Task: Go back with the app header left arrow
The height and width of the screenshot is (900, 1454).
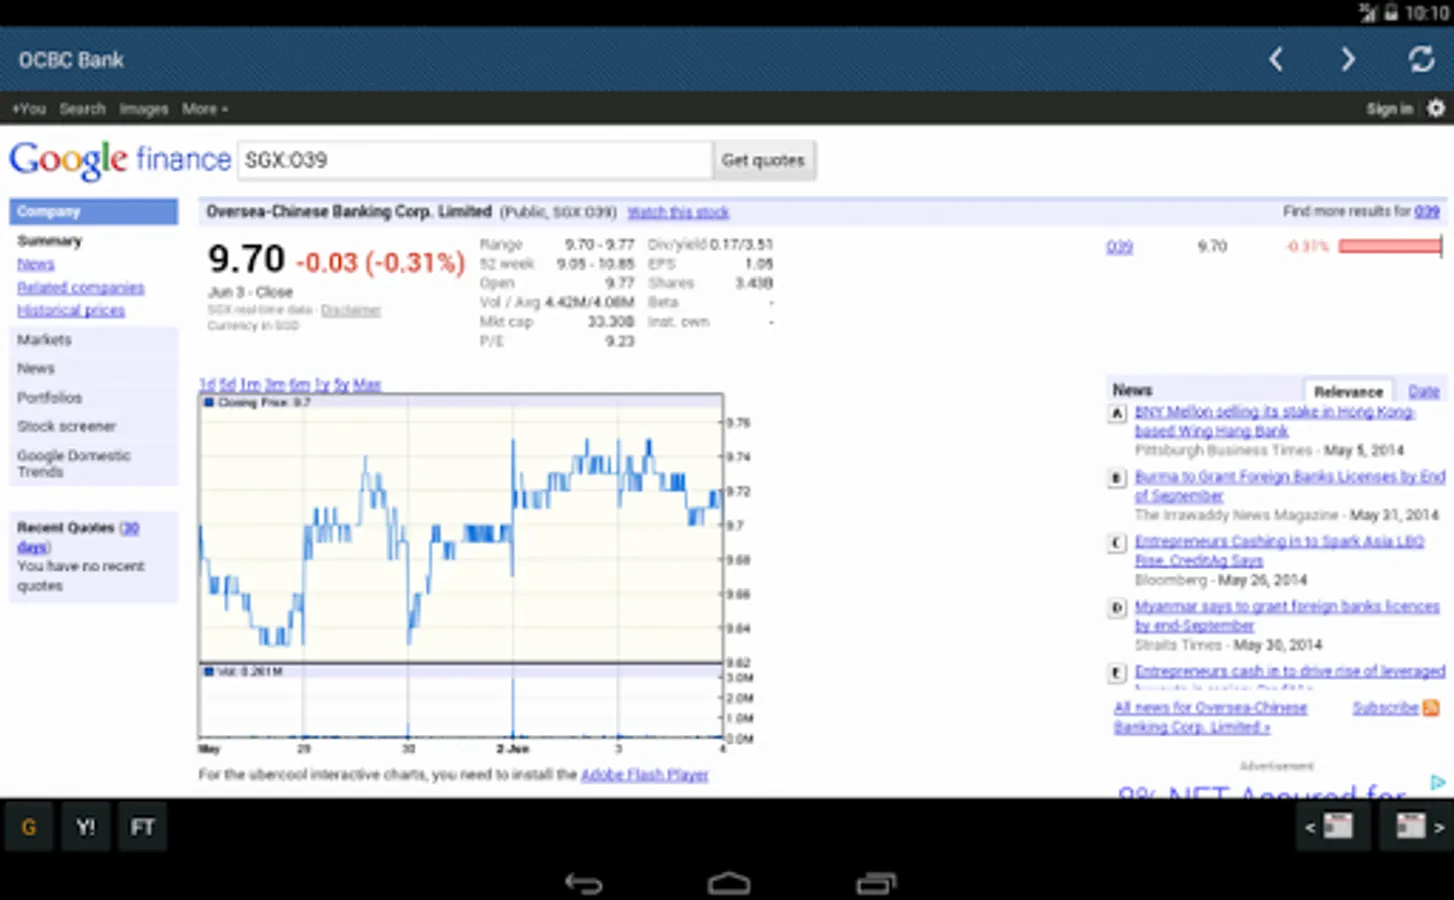Action: click(x=1276, y=60)
